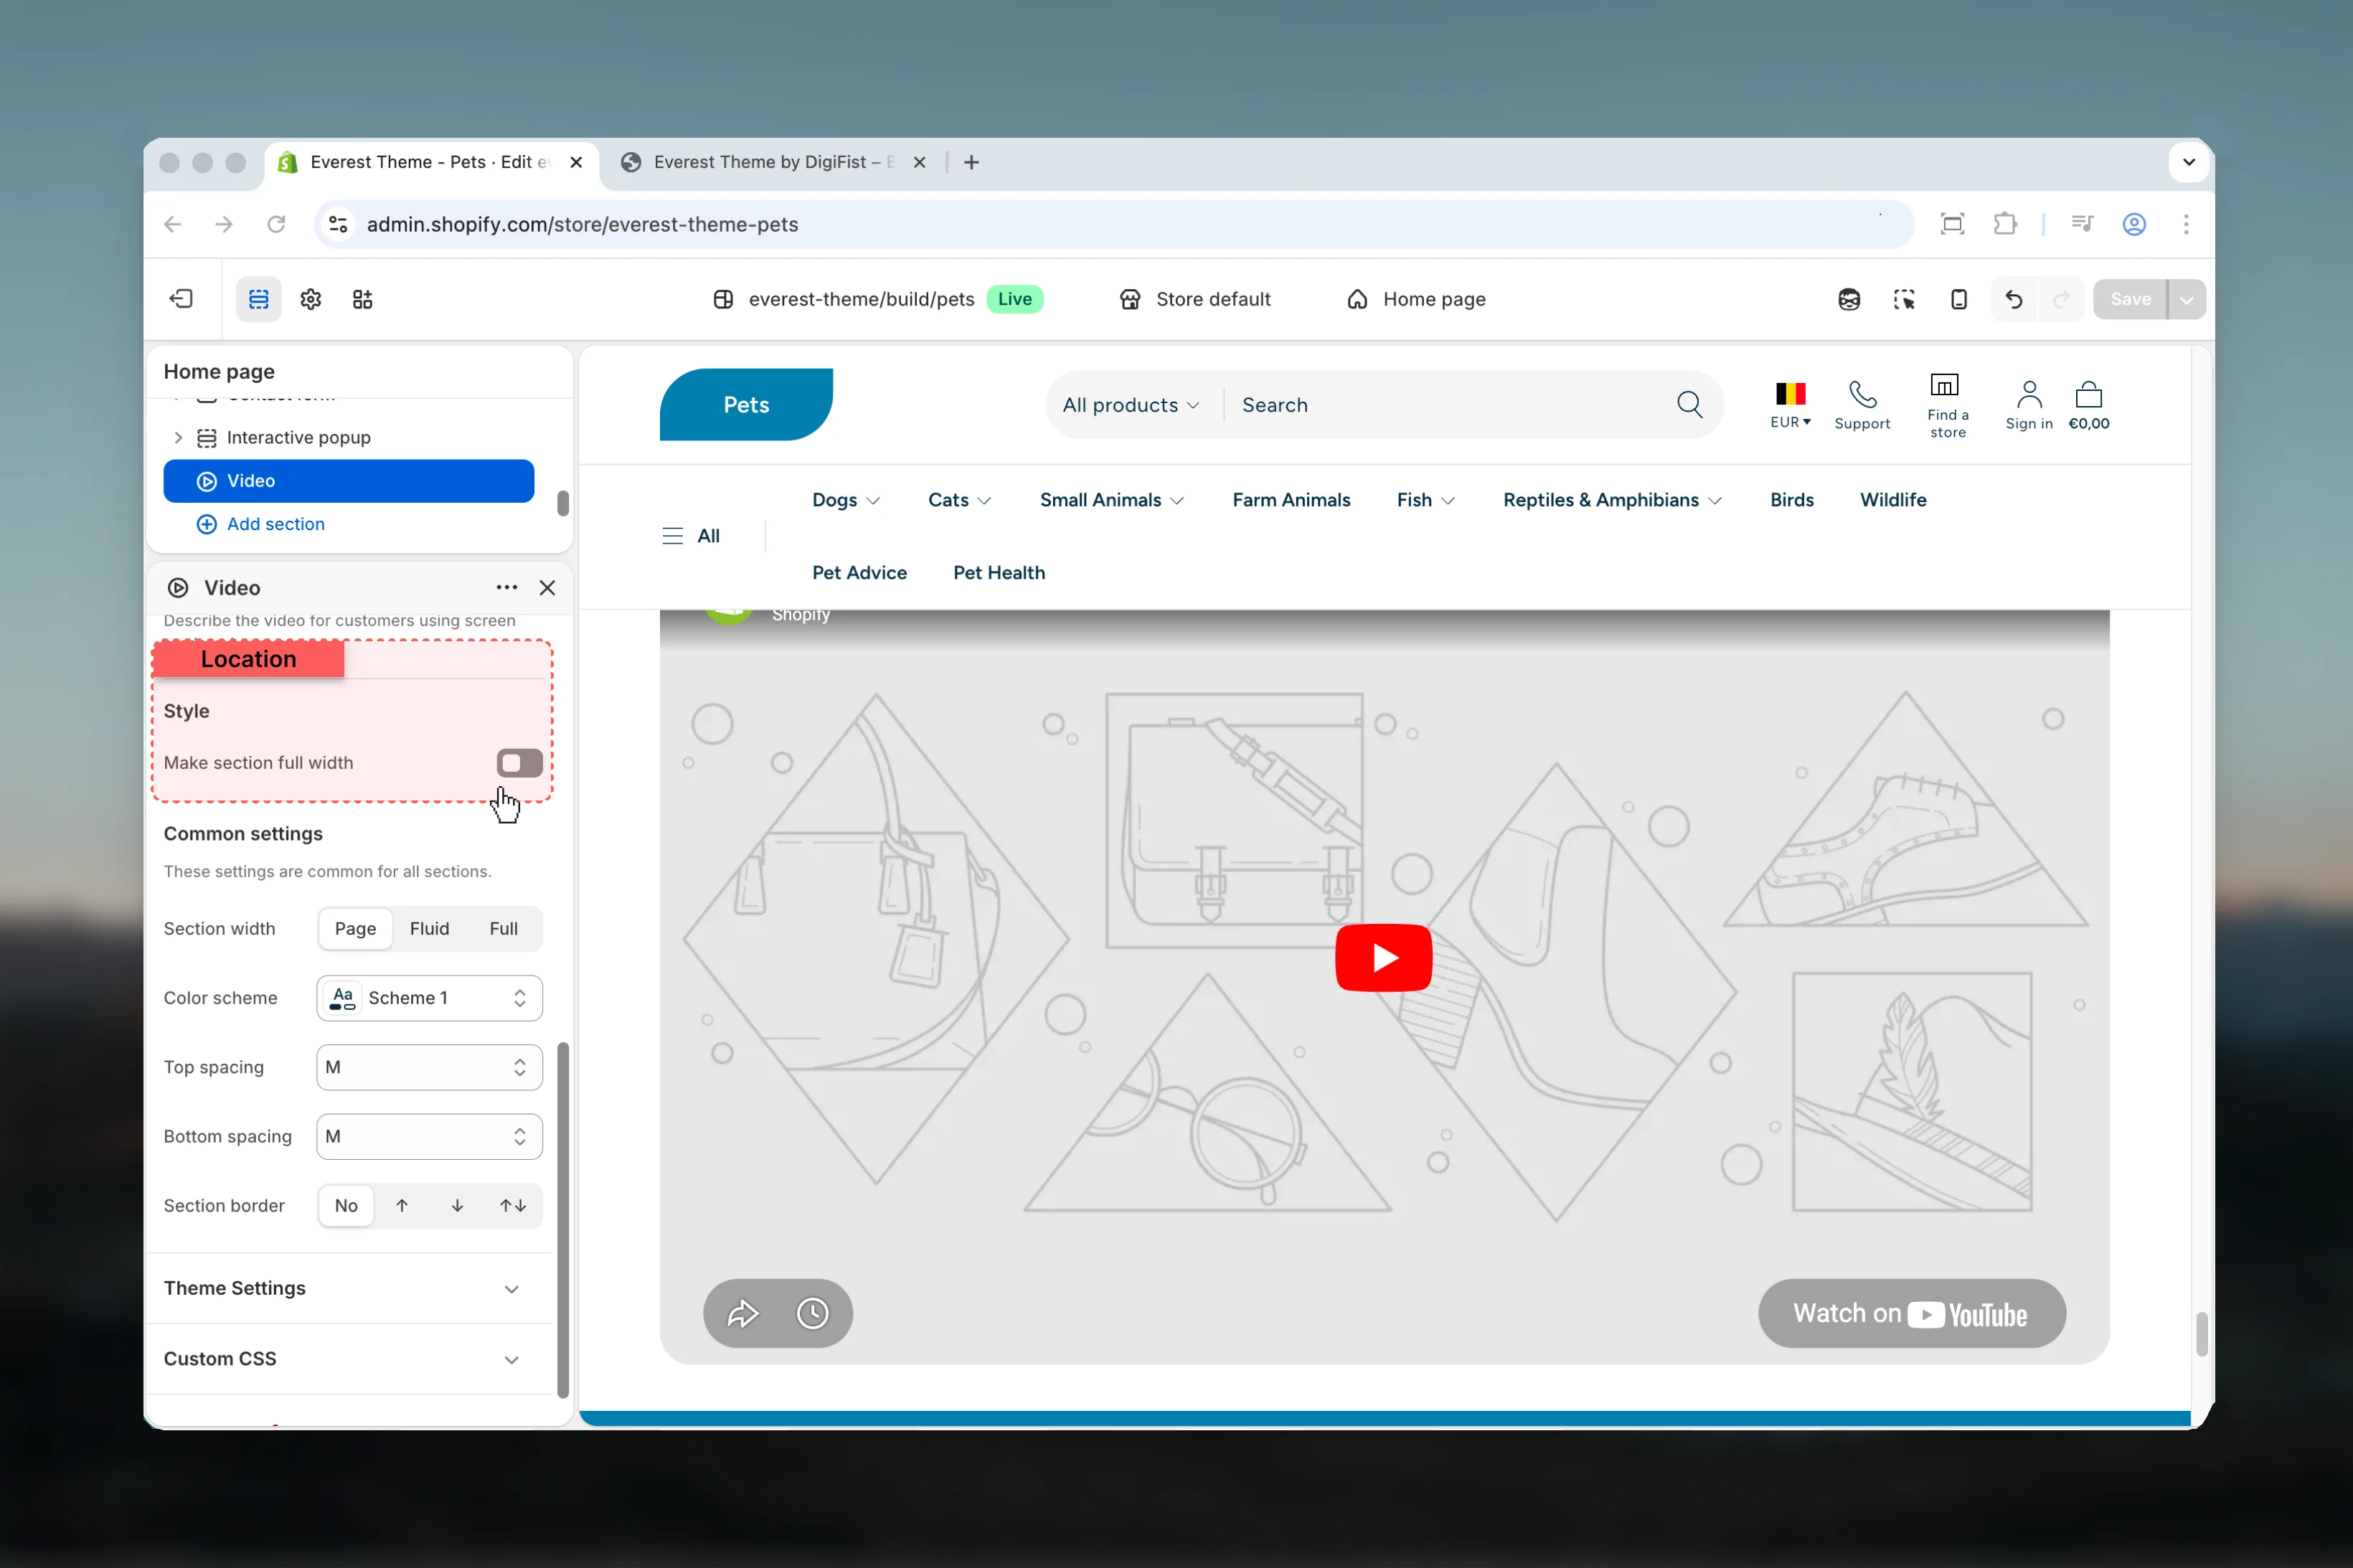Open the Top spacing dropdown
Screen dimensions: 2353x1568
coord(430,1067)
